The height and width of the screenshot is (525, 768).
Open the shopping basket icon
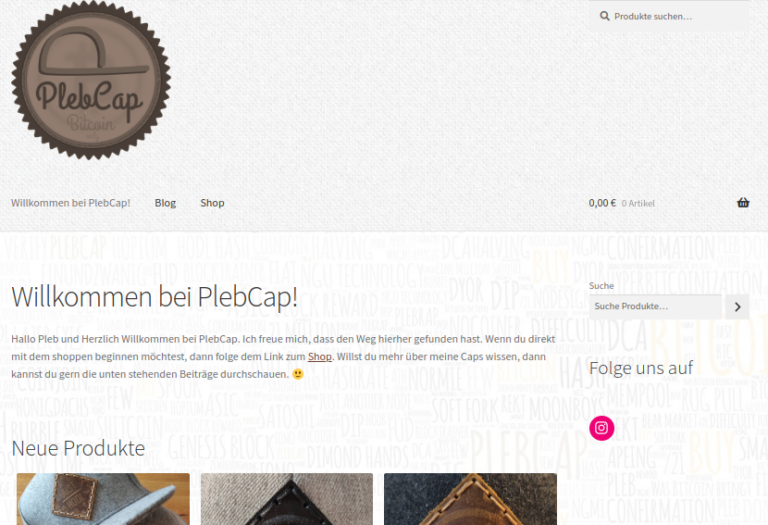point(743,202)
